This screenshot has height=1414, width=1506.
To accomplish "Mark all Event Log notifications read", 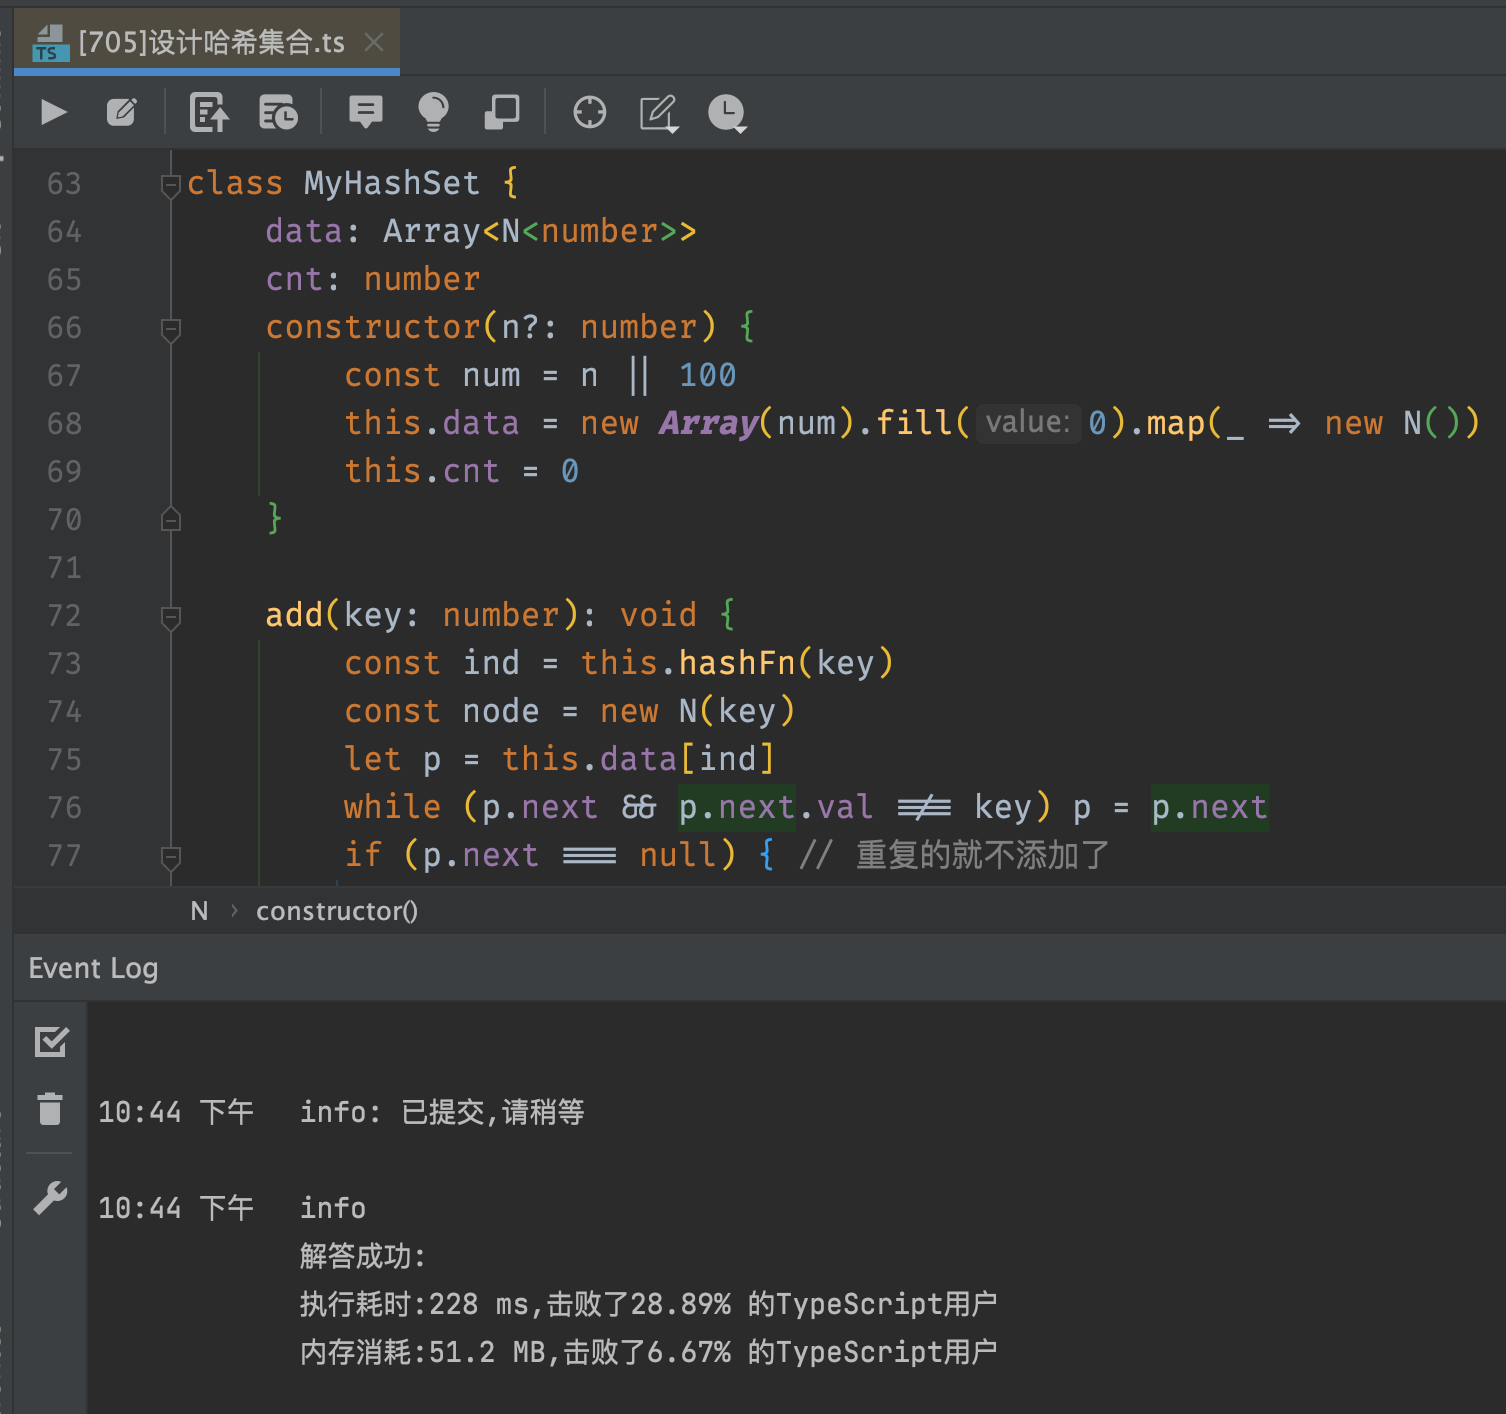I will coord(51,1042).
